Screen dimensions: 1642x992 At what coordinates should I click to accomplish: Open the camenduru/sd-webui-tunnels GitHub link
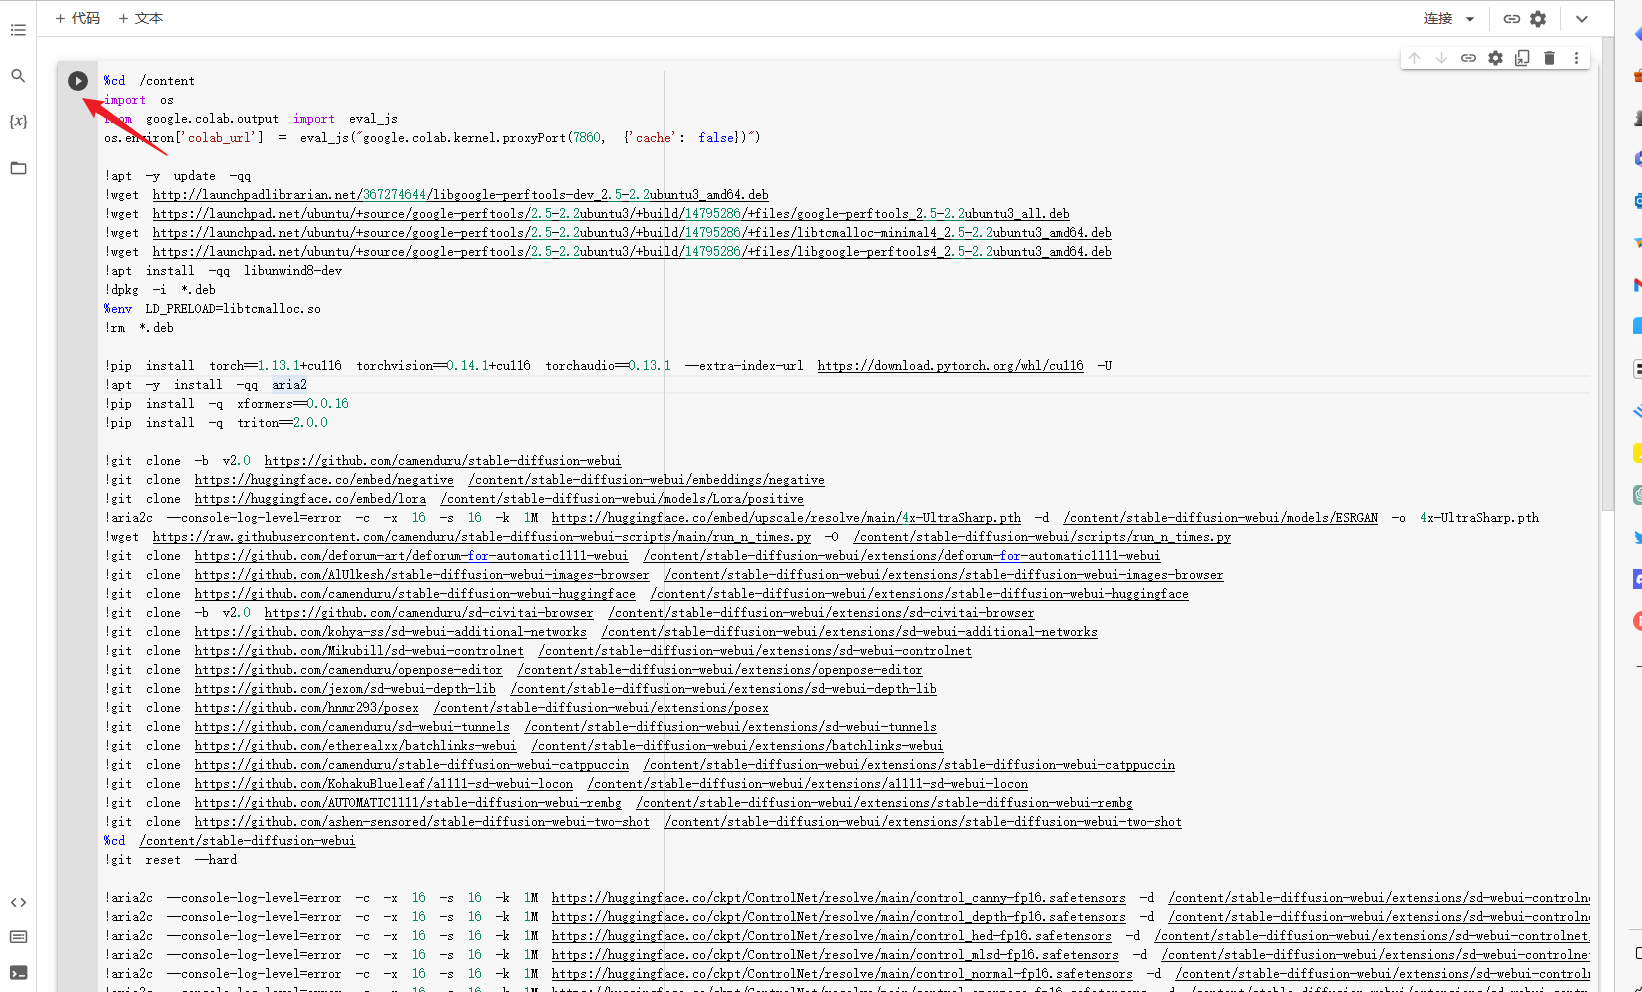point(352,727)
